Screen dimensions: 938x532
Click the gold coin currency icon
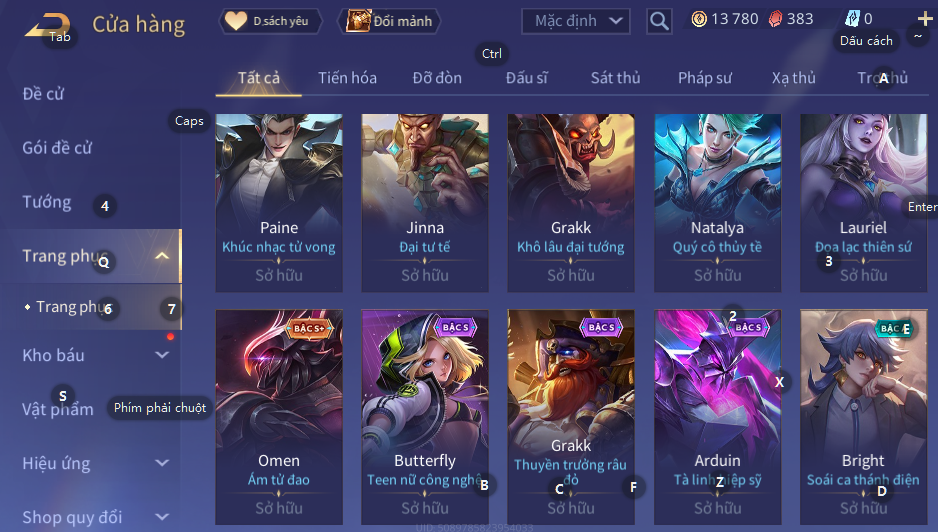point(699,19)
